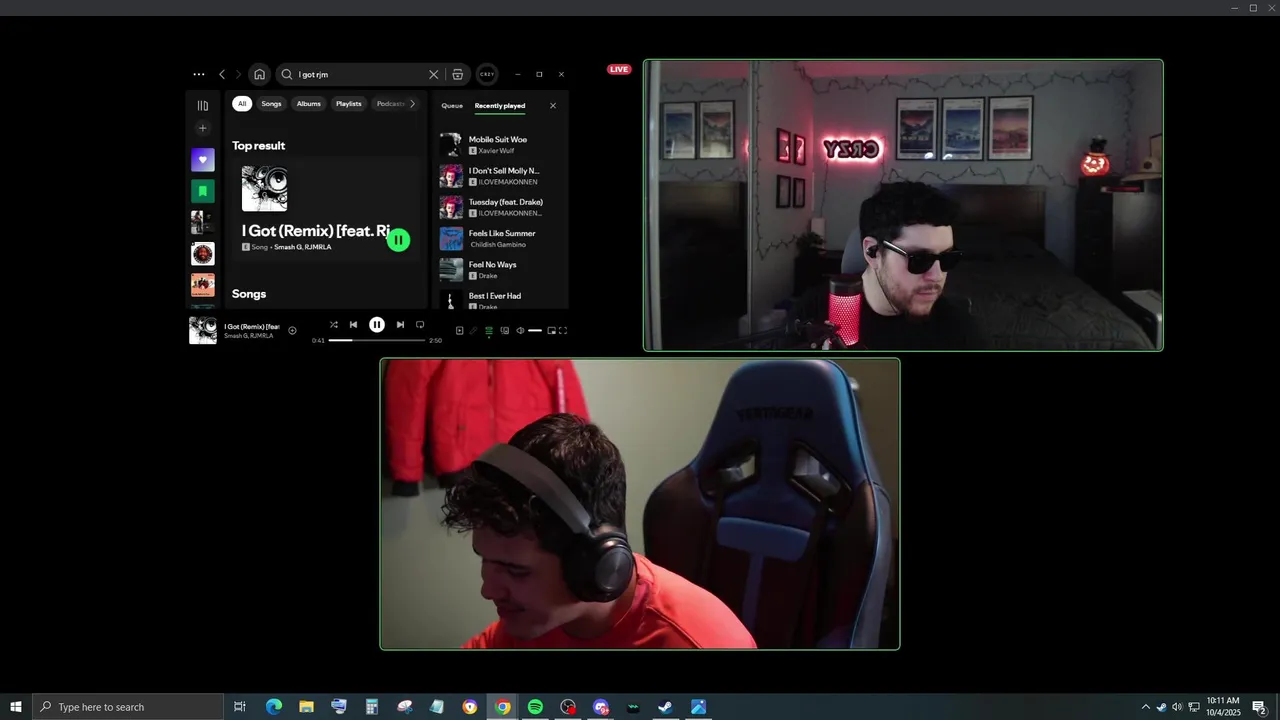Enter Spotify full screen mode
The height and width of the screenshot is (720, 1280).
point(563,331)
